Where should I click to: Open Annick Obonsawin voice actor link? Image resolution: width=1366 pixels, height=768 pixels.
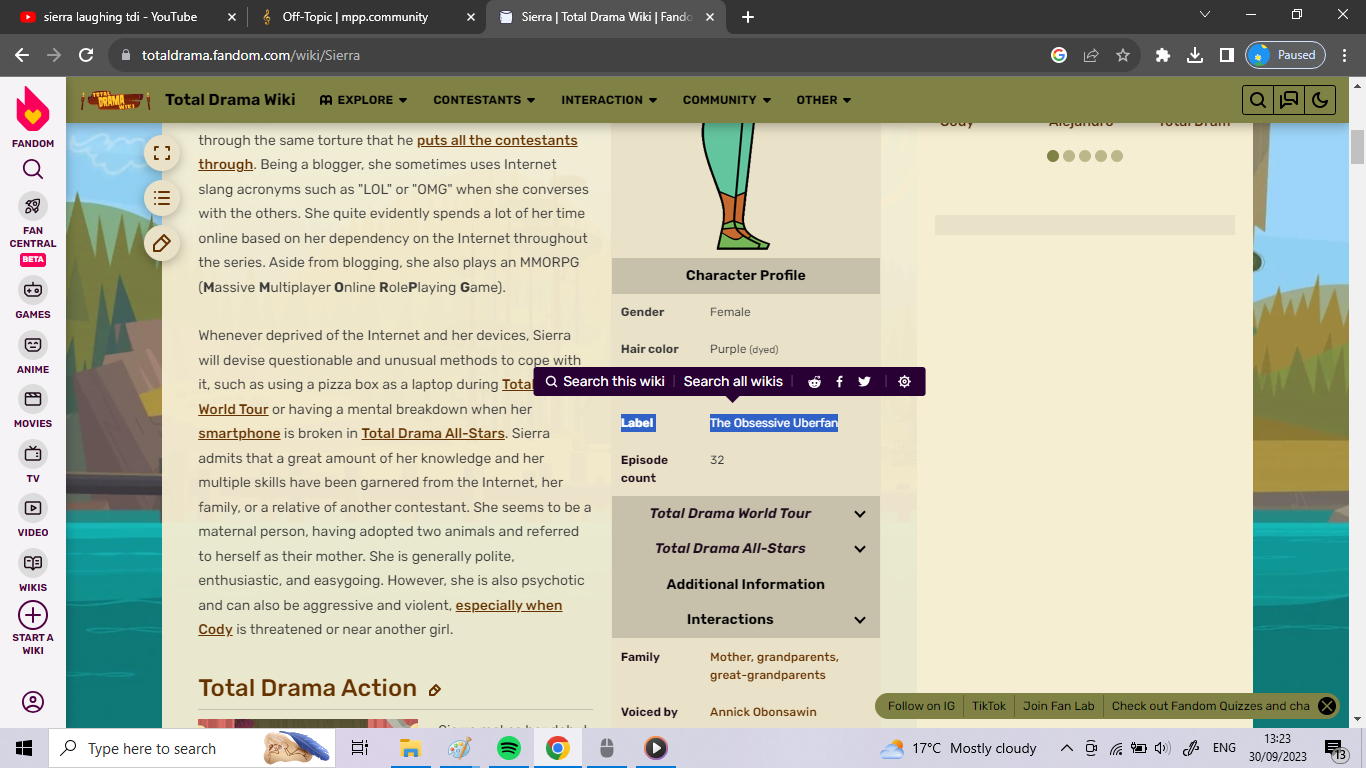pos(763,712)
